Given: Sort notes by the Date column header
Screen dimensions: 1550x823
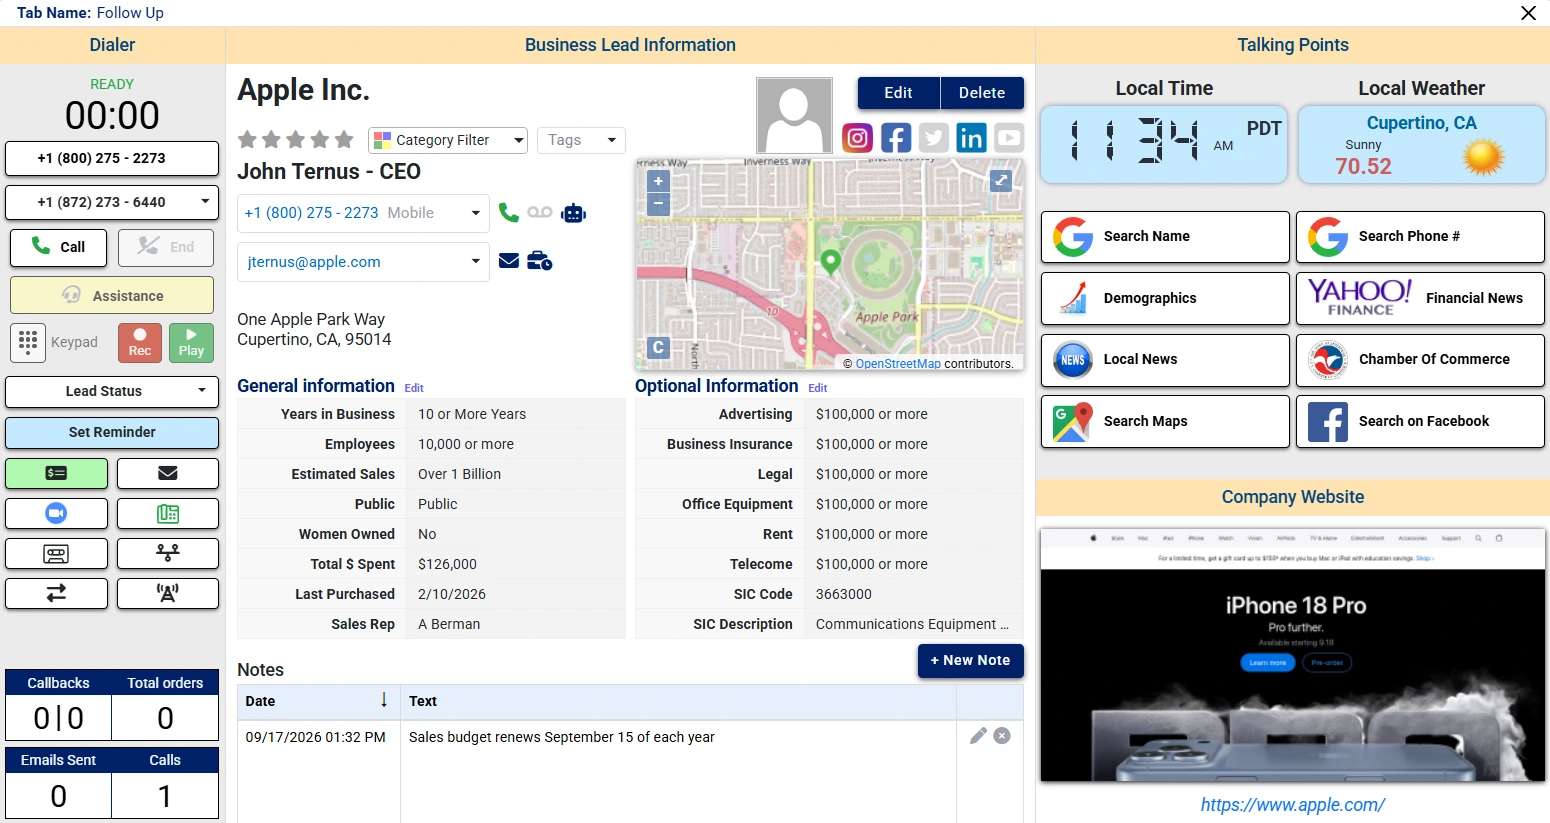Looking at the screenshot, I should click(318, 701).
